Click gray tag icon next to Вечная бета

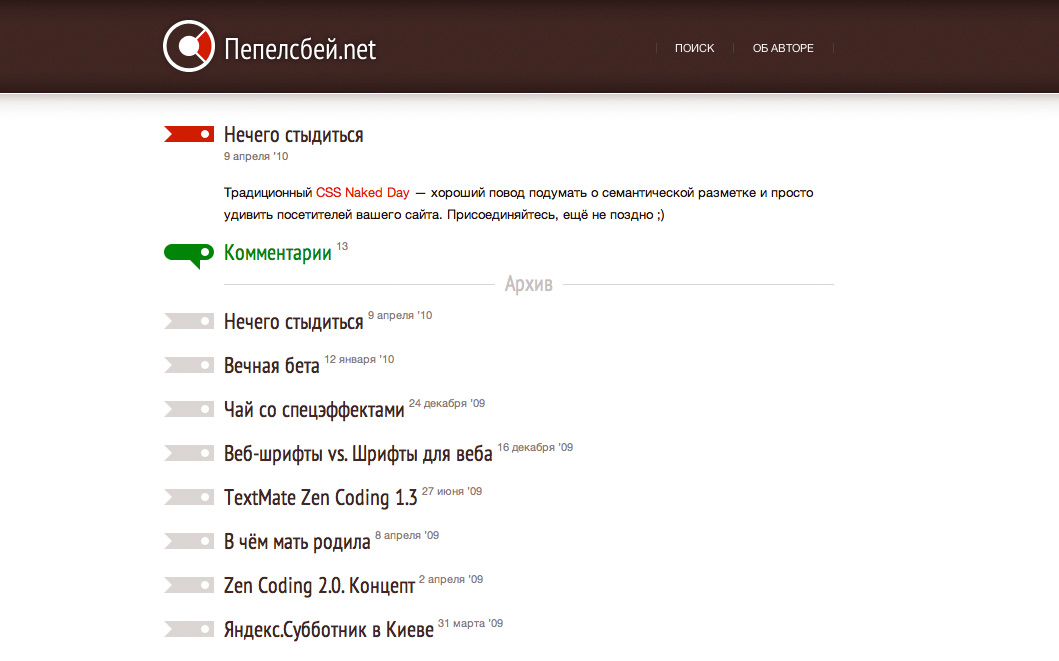point(189,365)
